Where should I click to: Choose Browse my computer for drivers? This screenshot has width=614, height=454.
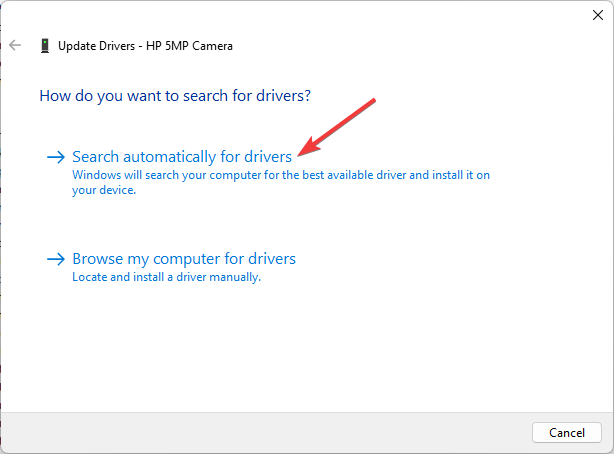tap(184, 259)
